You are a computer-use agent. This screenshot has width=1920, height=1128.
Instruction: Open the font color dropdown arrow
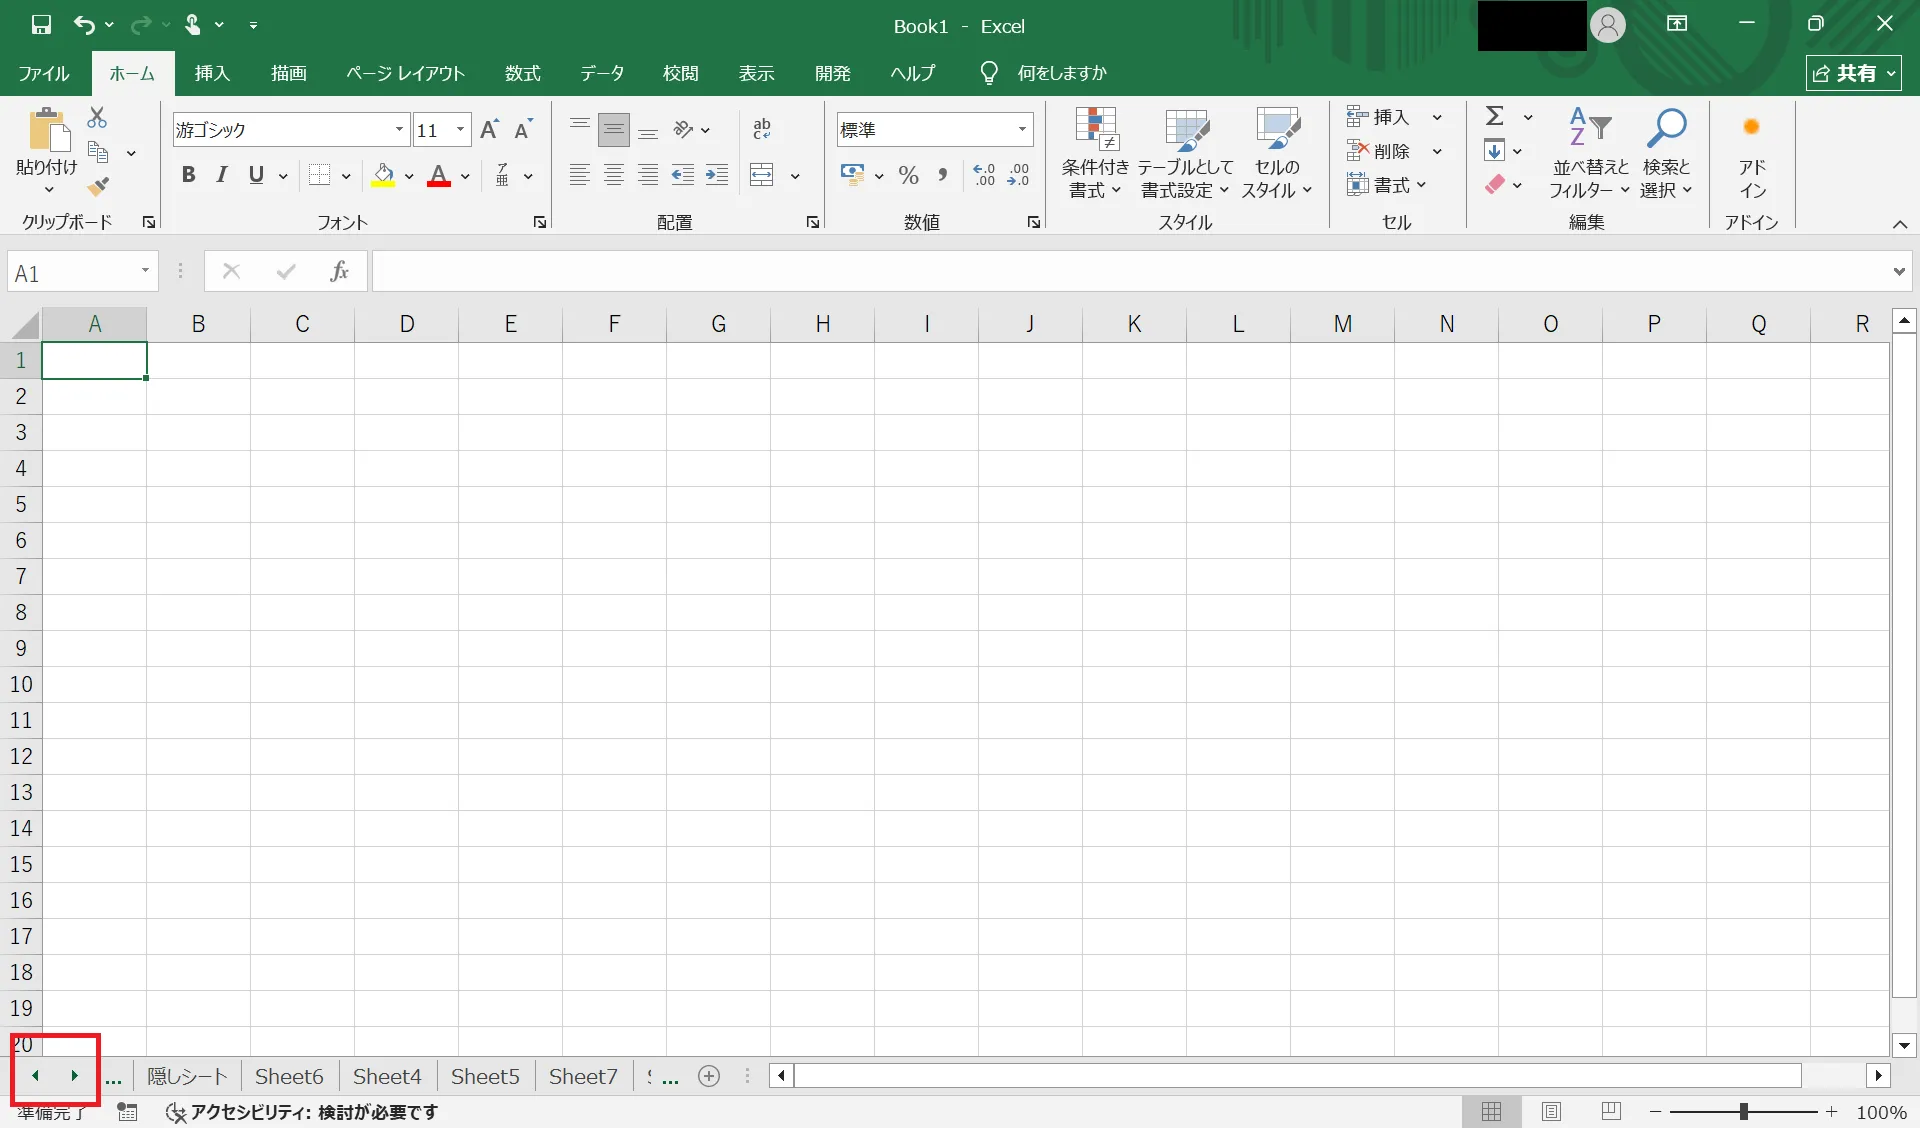466,177
